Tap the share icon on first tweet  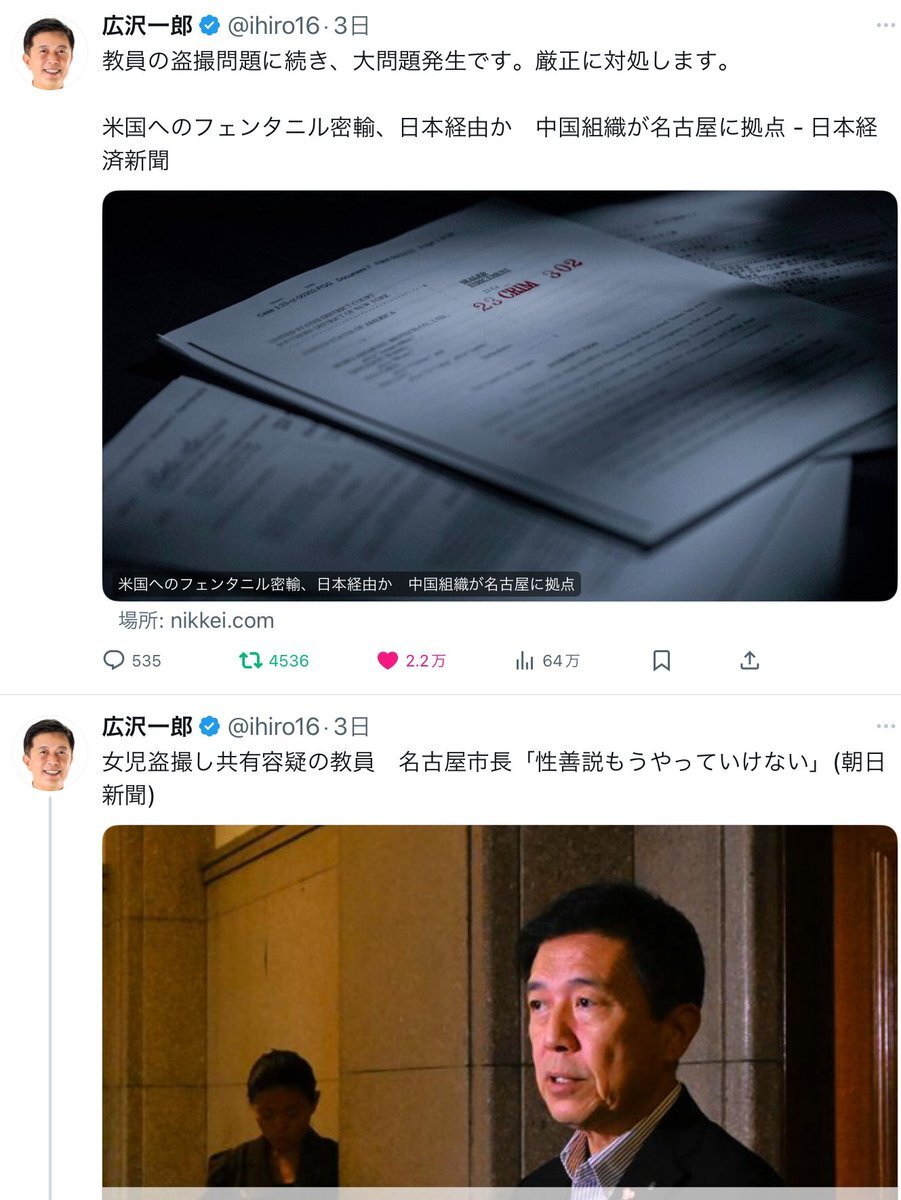(750, 660)
